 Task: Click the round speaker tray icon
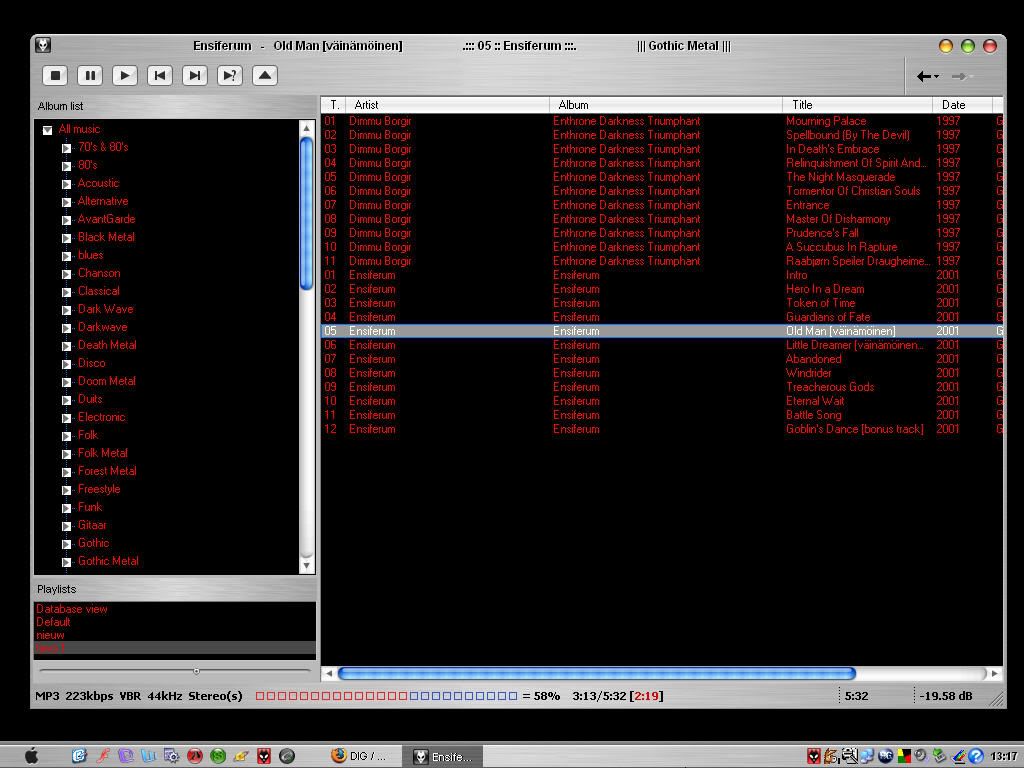click(921, 756)
